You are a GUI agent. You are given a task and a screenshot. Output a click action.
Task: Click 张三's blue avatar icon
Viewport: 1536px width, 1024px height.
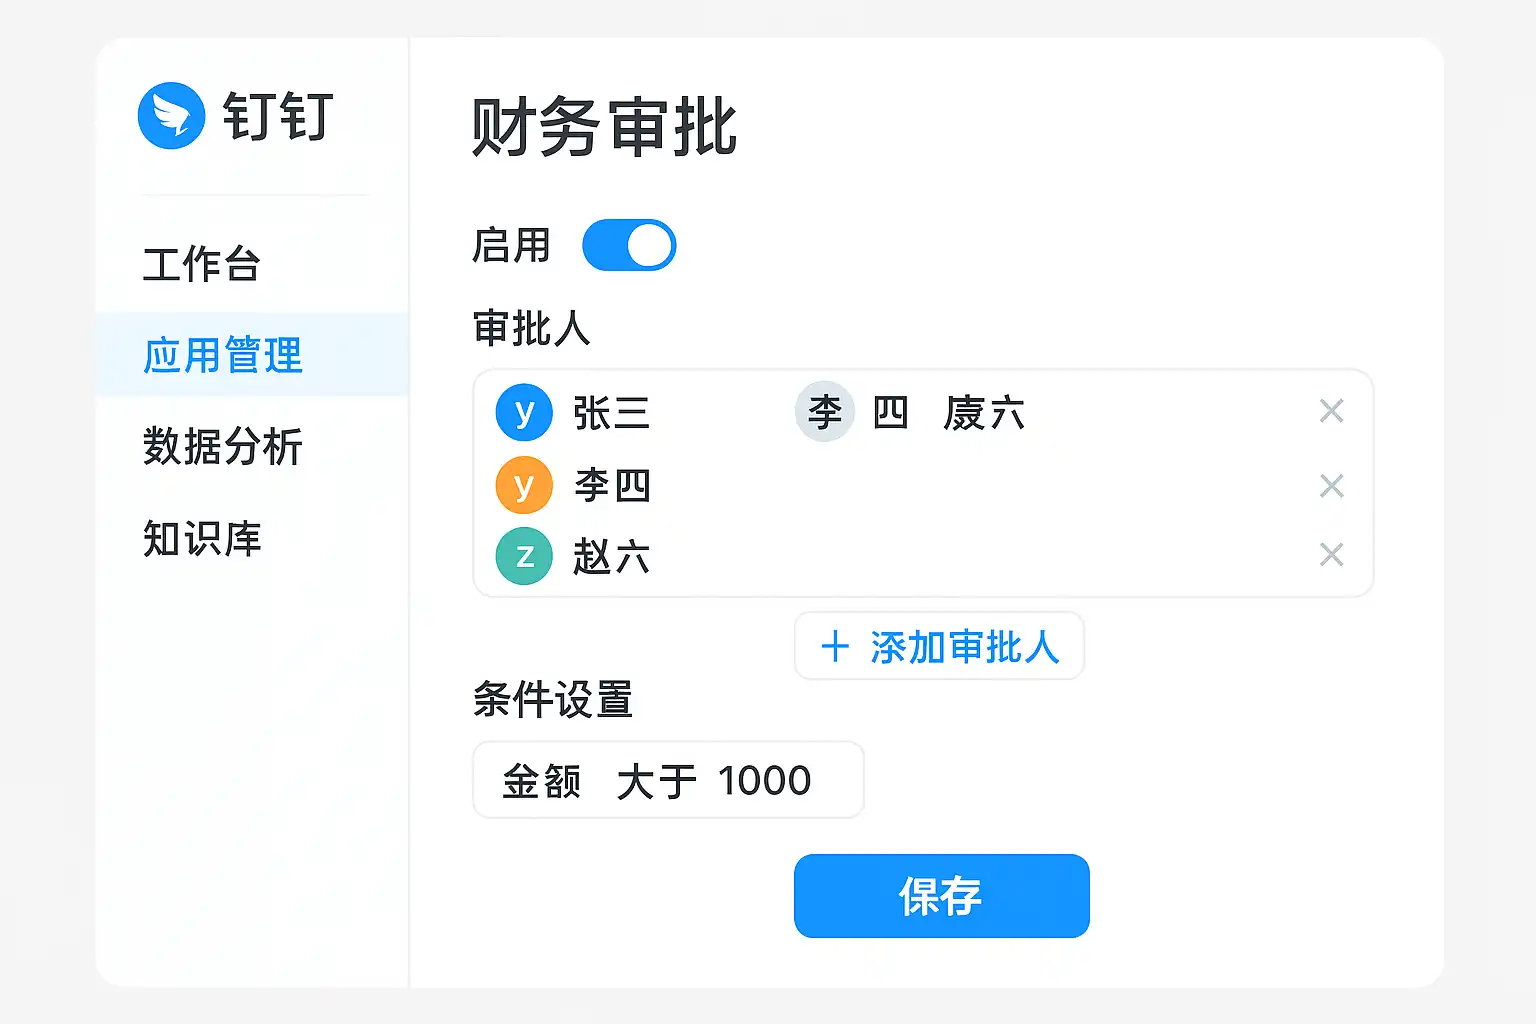click(x=524, y=412)
